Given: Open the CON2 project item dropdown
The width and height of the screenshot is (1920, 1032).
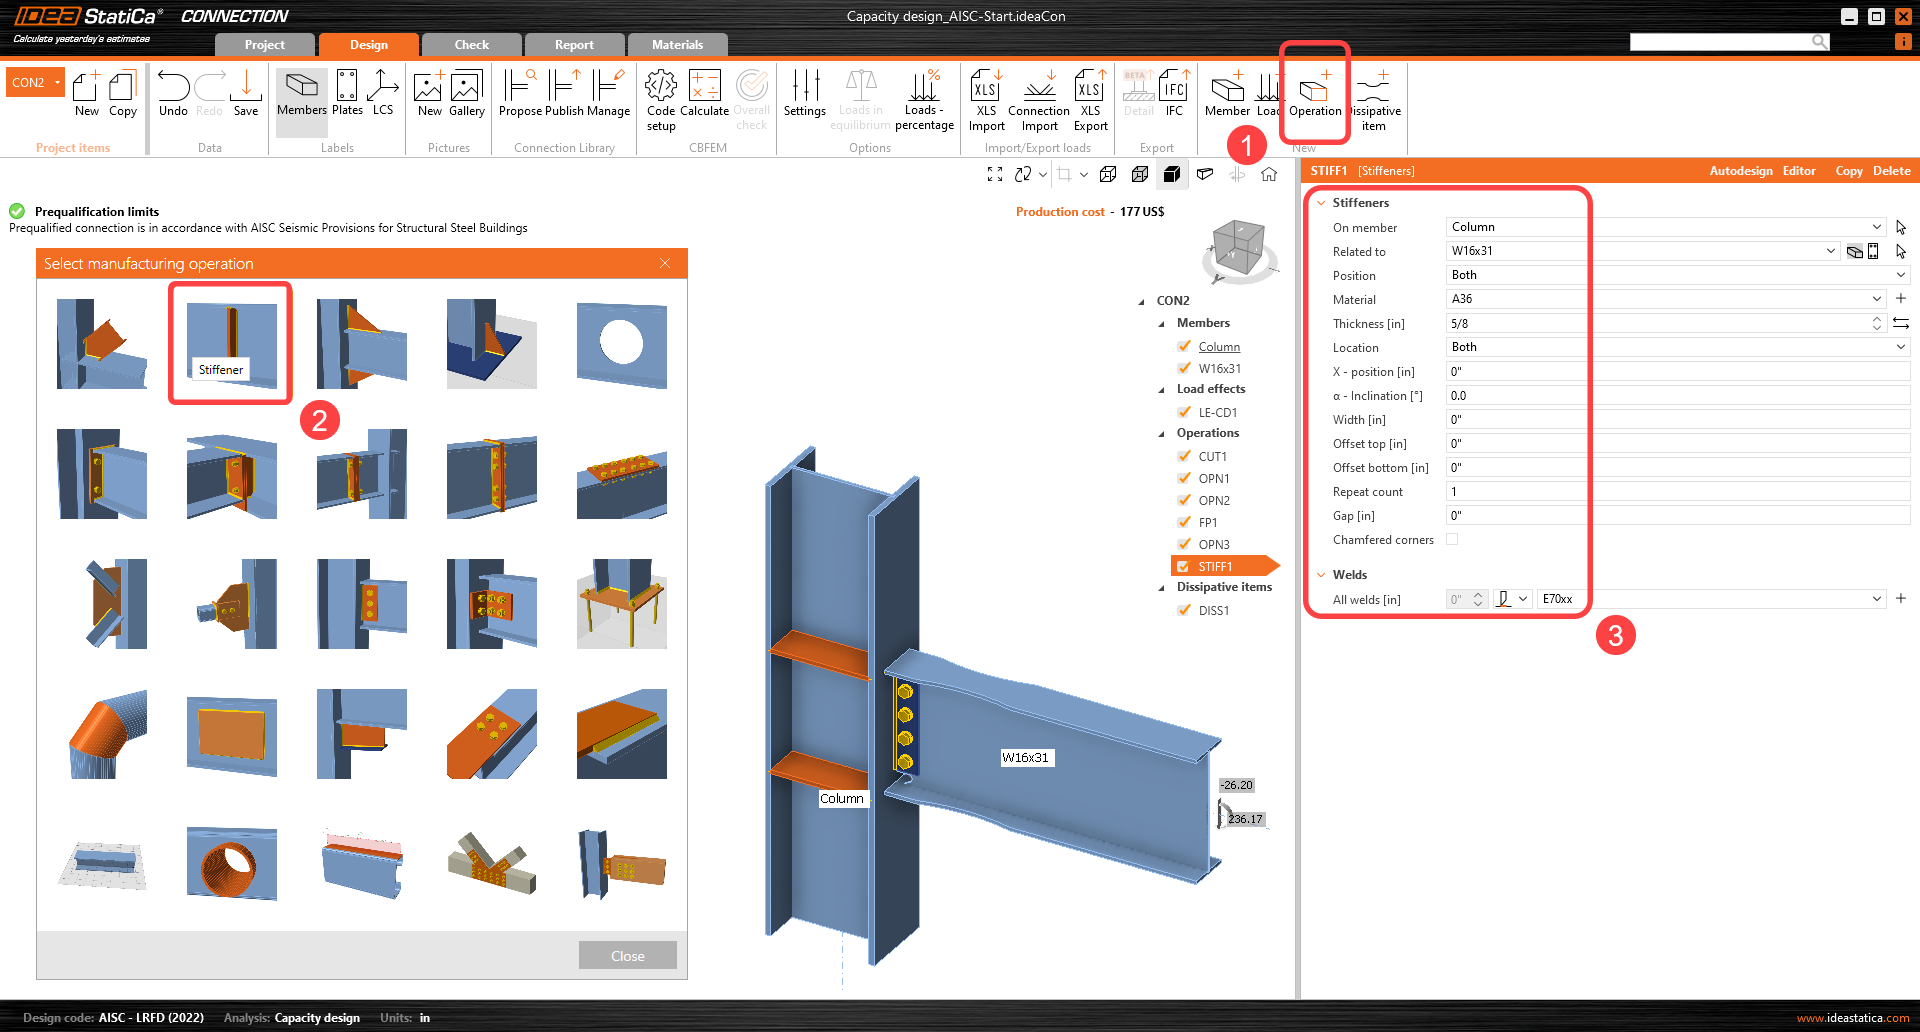Looking at the screenshot, I should pyautogui.click(x=58, y=82).
